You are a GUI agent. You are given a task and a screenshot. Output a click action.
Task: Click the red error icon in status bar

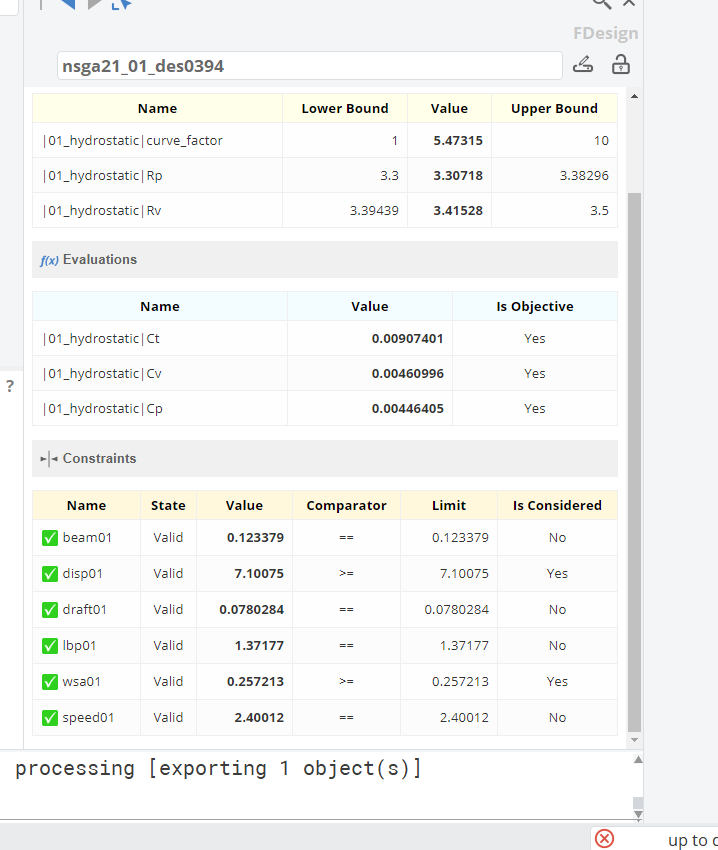604,839
